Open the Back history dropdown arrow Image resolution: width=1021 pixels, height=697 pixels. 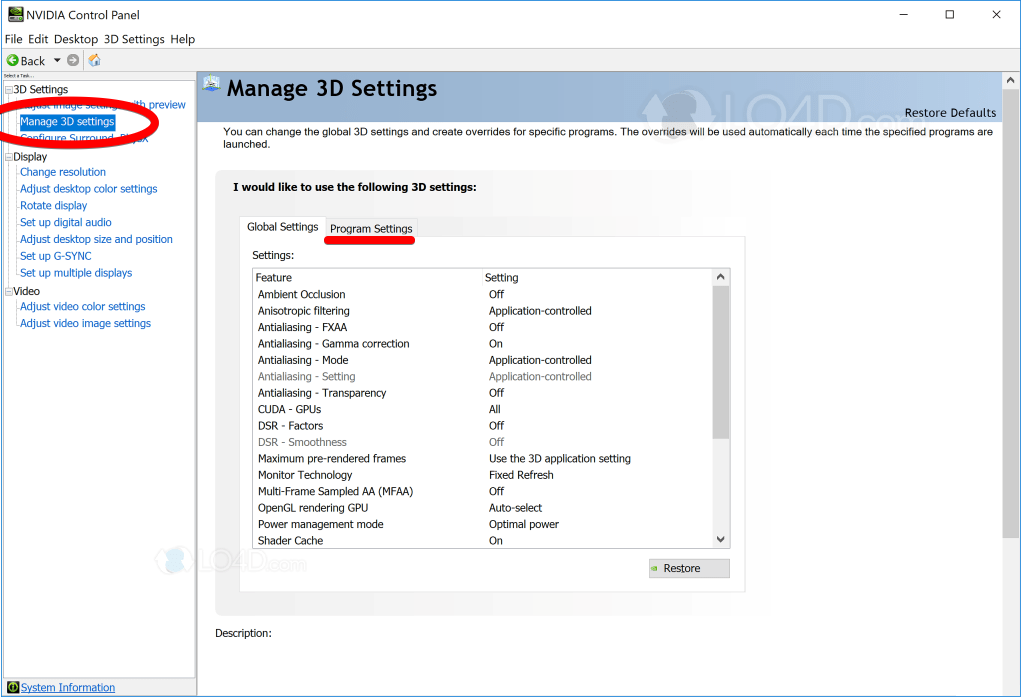[x=57, y=61]
